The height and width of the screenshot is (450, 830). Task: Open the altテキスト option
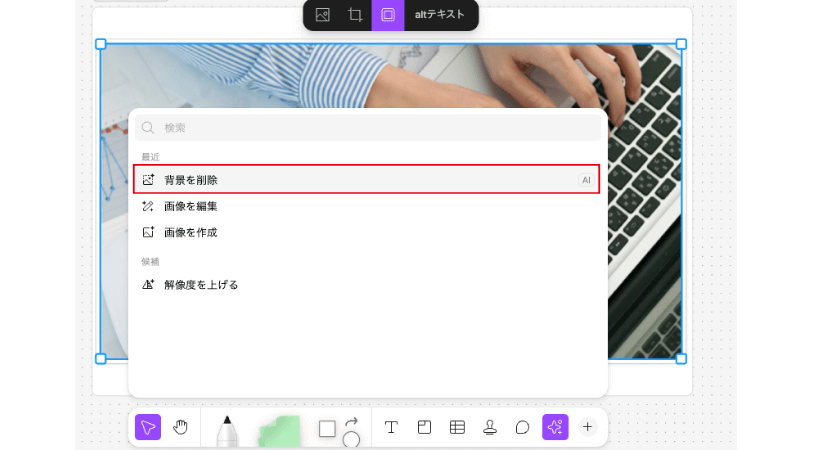point(439,15)
